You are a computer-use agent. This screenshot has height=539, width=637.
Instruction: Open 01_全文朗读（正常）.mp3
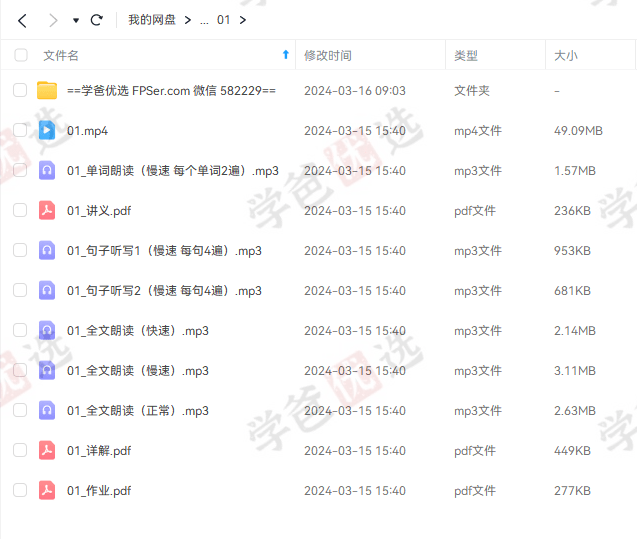(138, 411)
